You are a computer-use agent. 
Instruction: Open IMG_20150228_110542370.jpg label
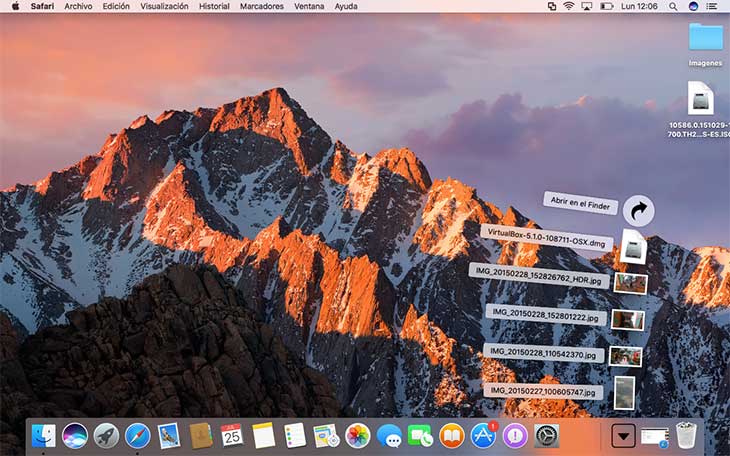[x=543, y=354]
